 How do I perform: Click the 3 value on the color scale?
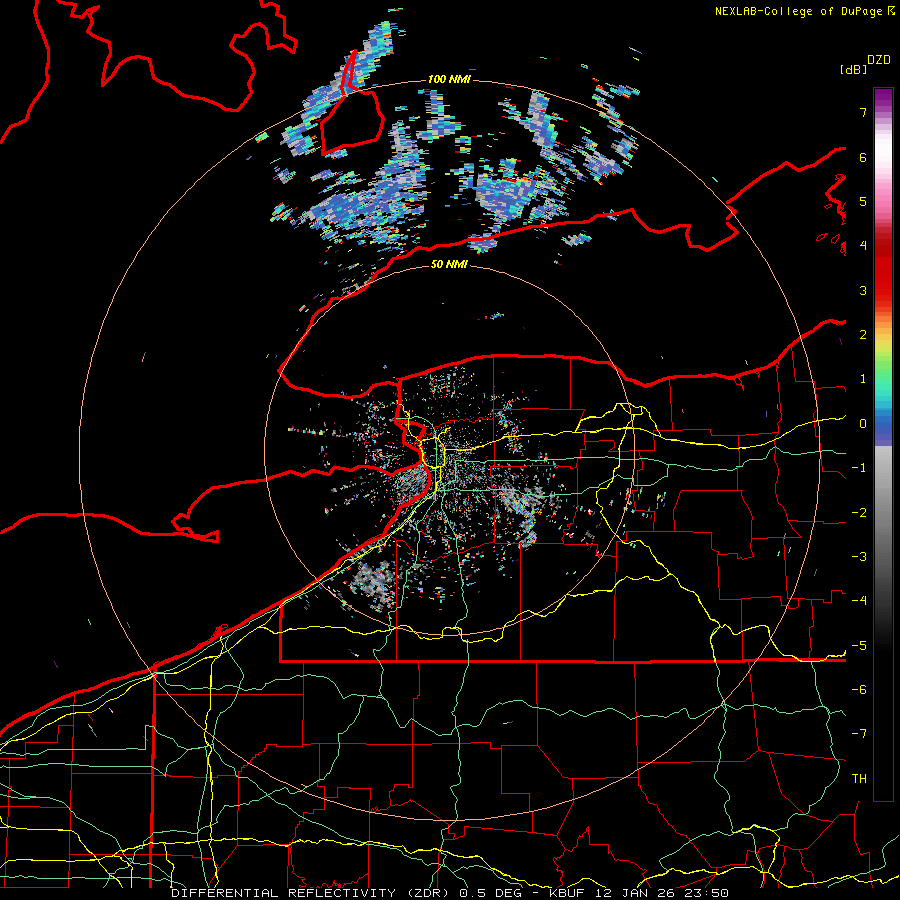click(x=863, y=290)
